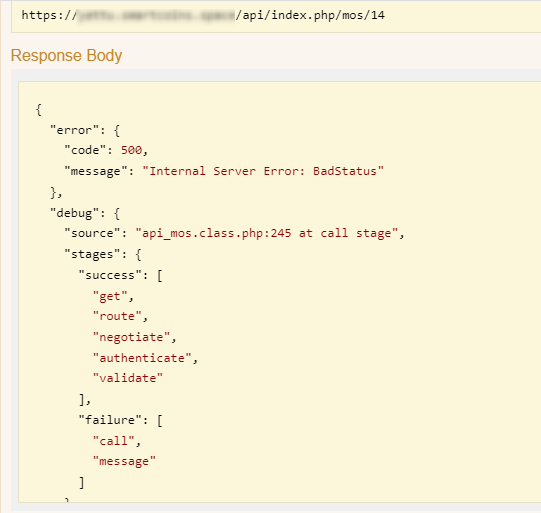
Task: Click the "debug" key
Action: tap(75, 213)
